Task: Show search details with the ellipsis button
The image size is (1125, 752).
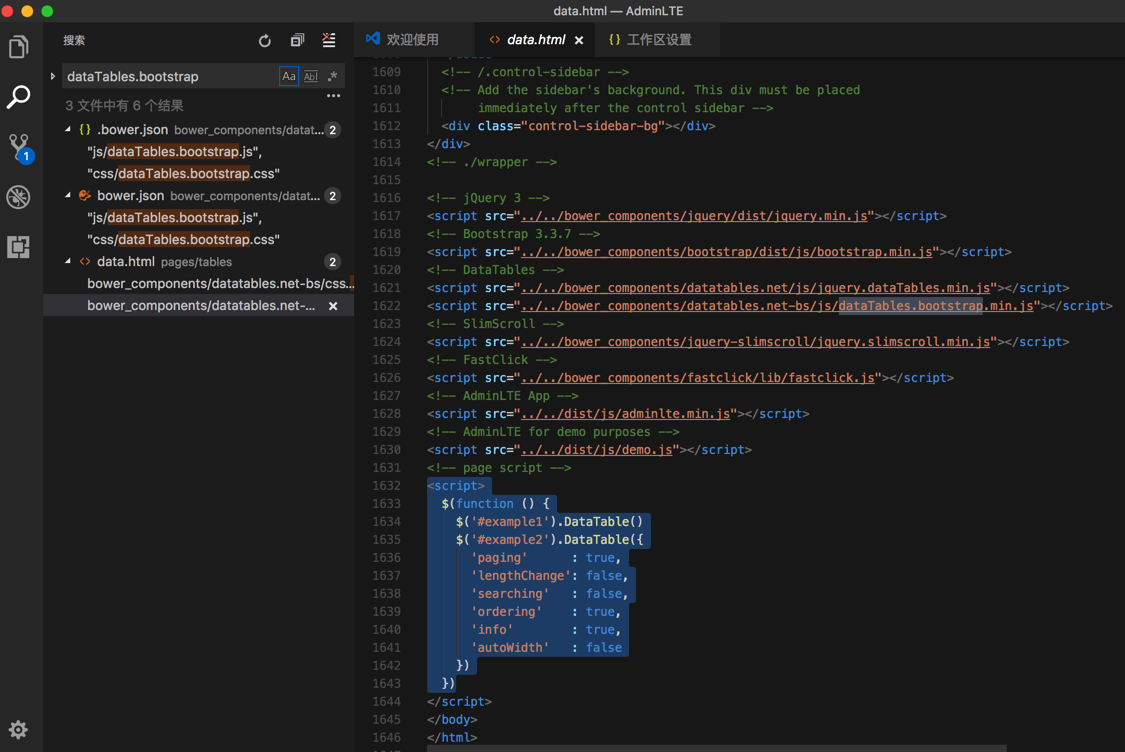Action: [x=333, y=97]
